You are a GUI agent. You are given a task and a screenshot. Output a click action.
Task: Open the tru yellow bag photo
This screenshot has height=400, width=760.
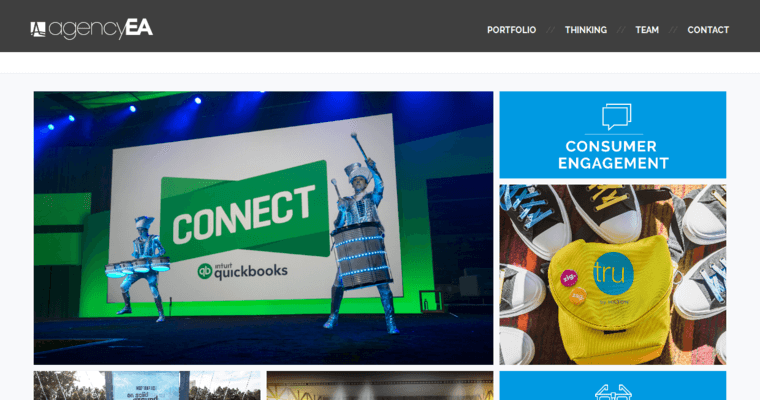point(613,274)
